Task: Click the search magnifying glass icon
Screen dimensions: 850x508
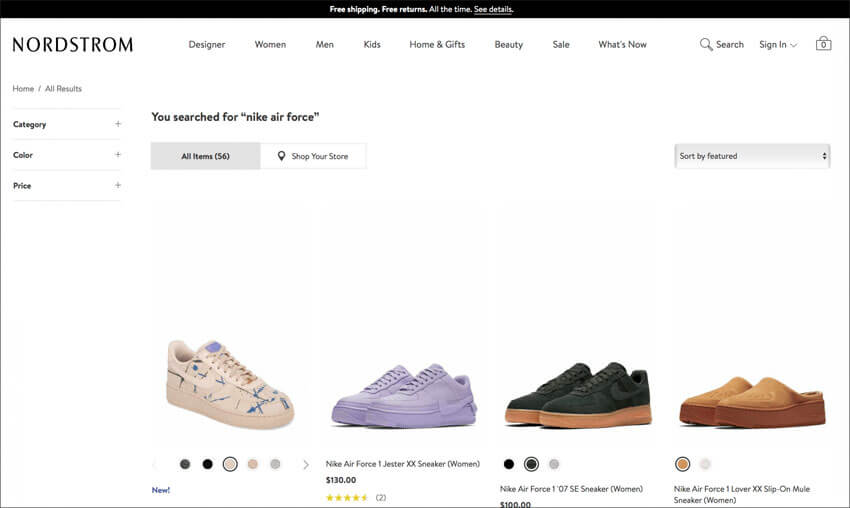Action: coord(706,44)
